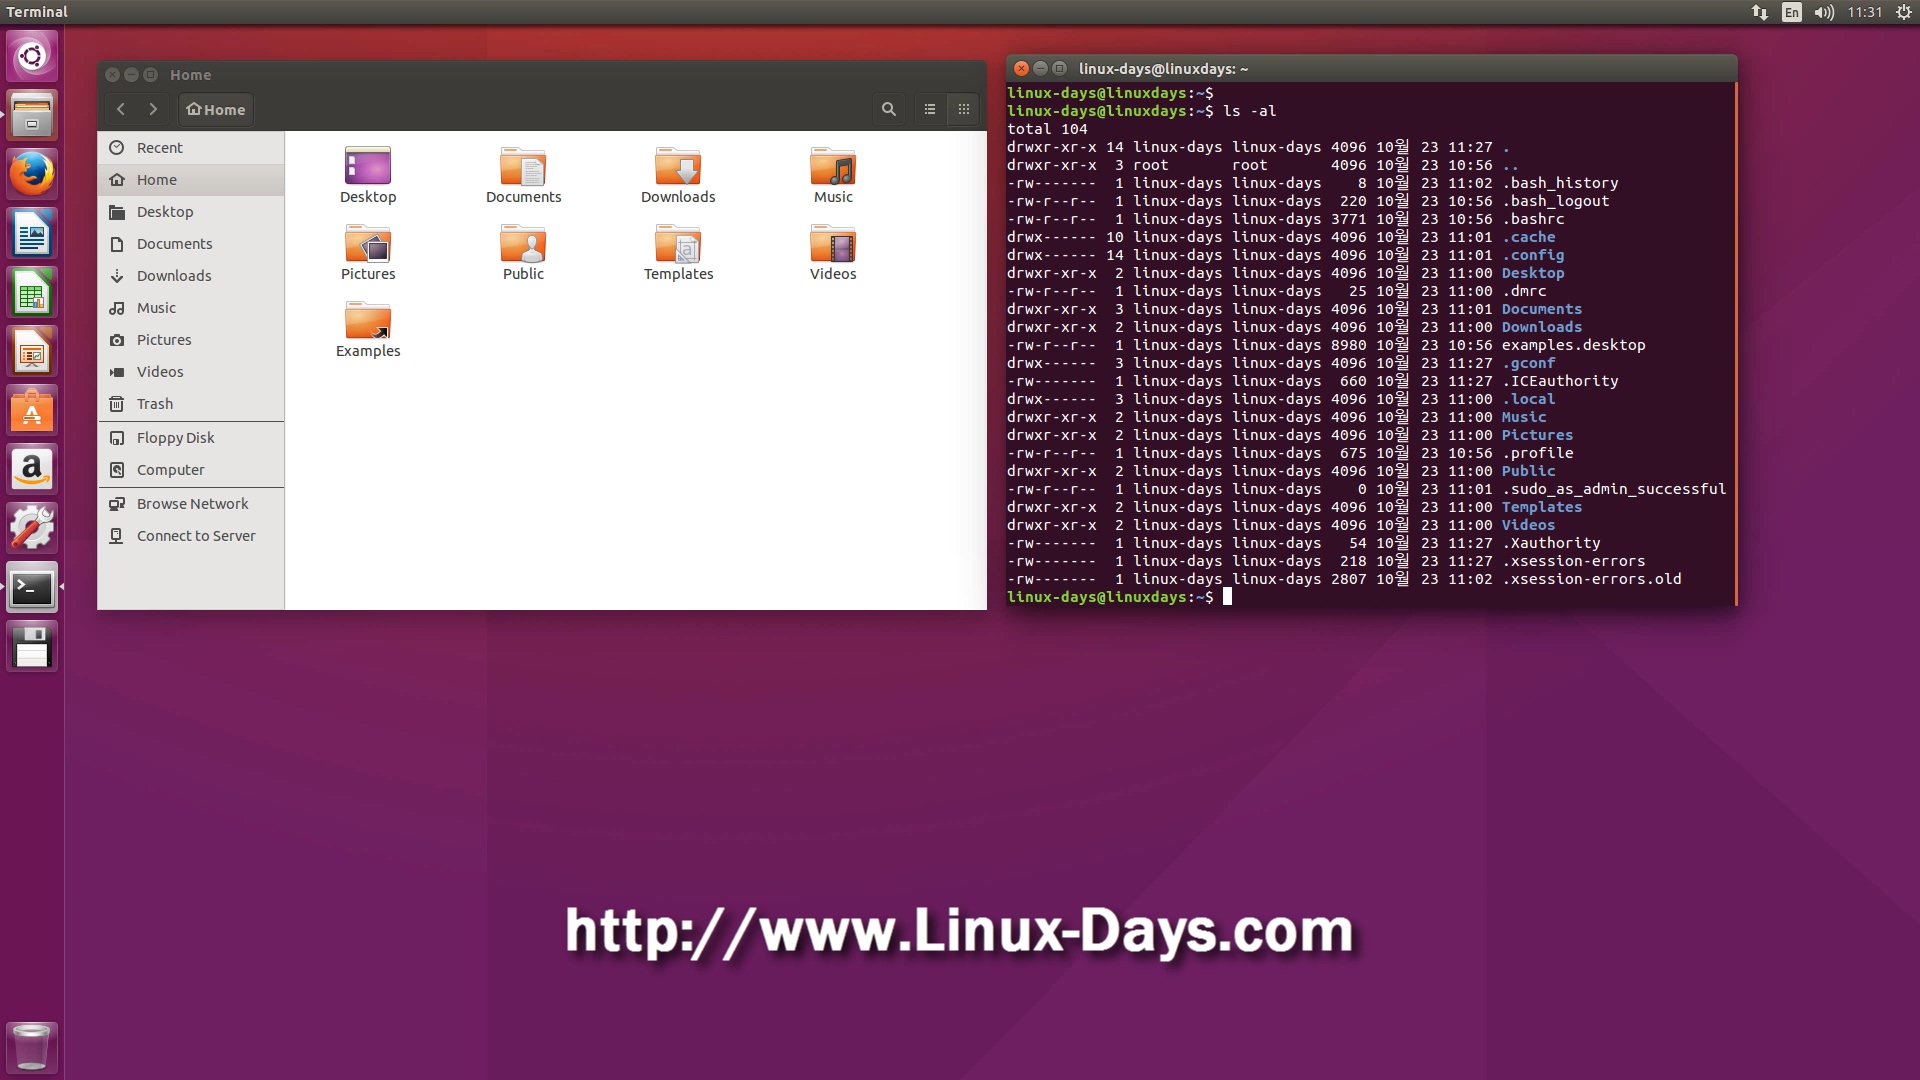Click .ICEauthority in terminal listing
The image size is (1920, 1080).
(1560, 381)
